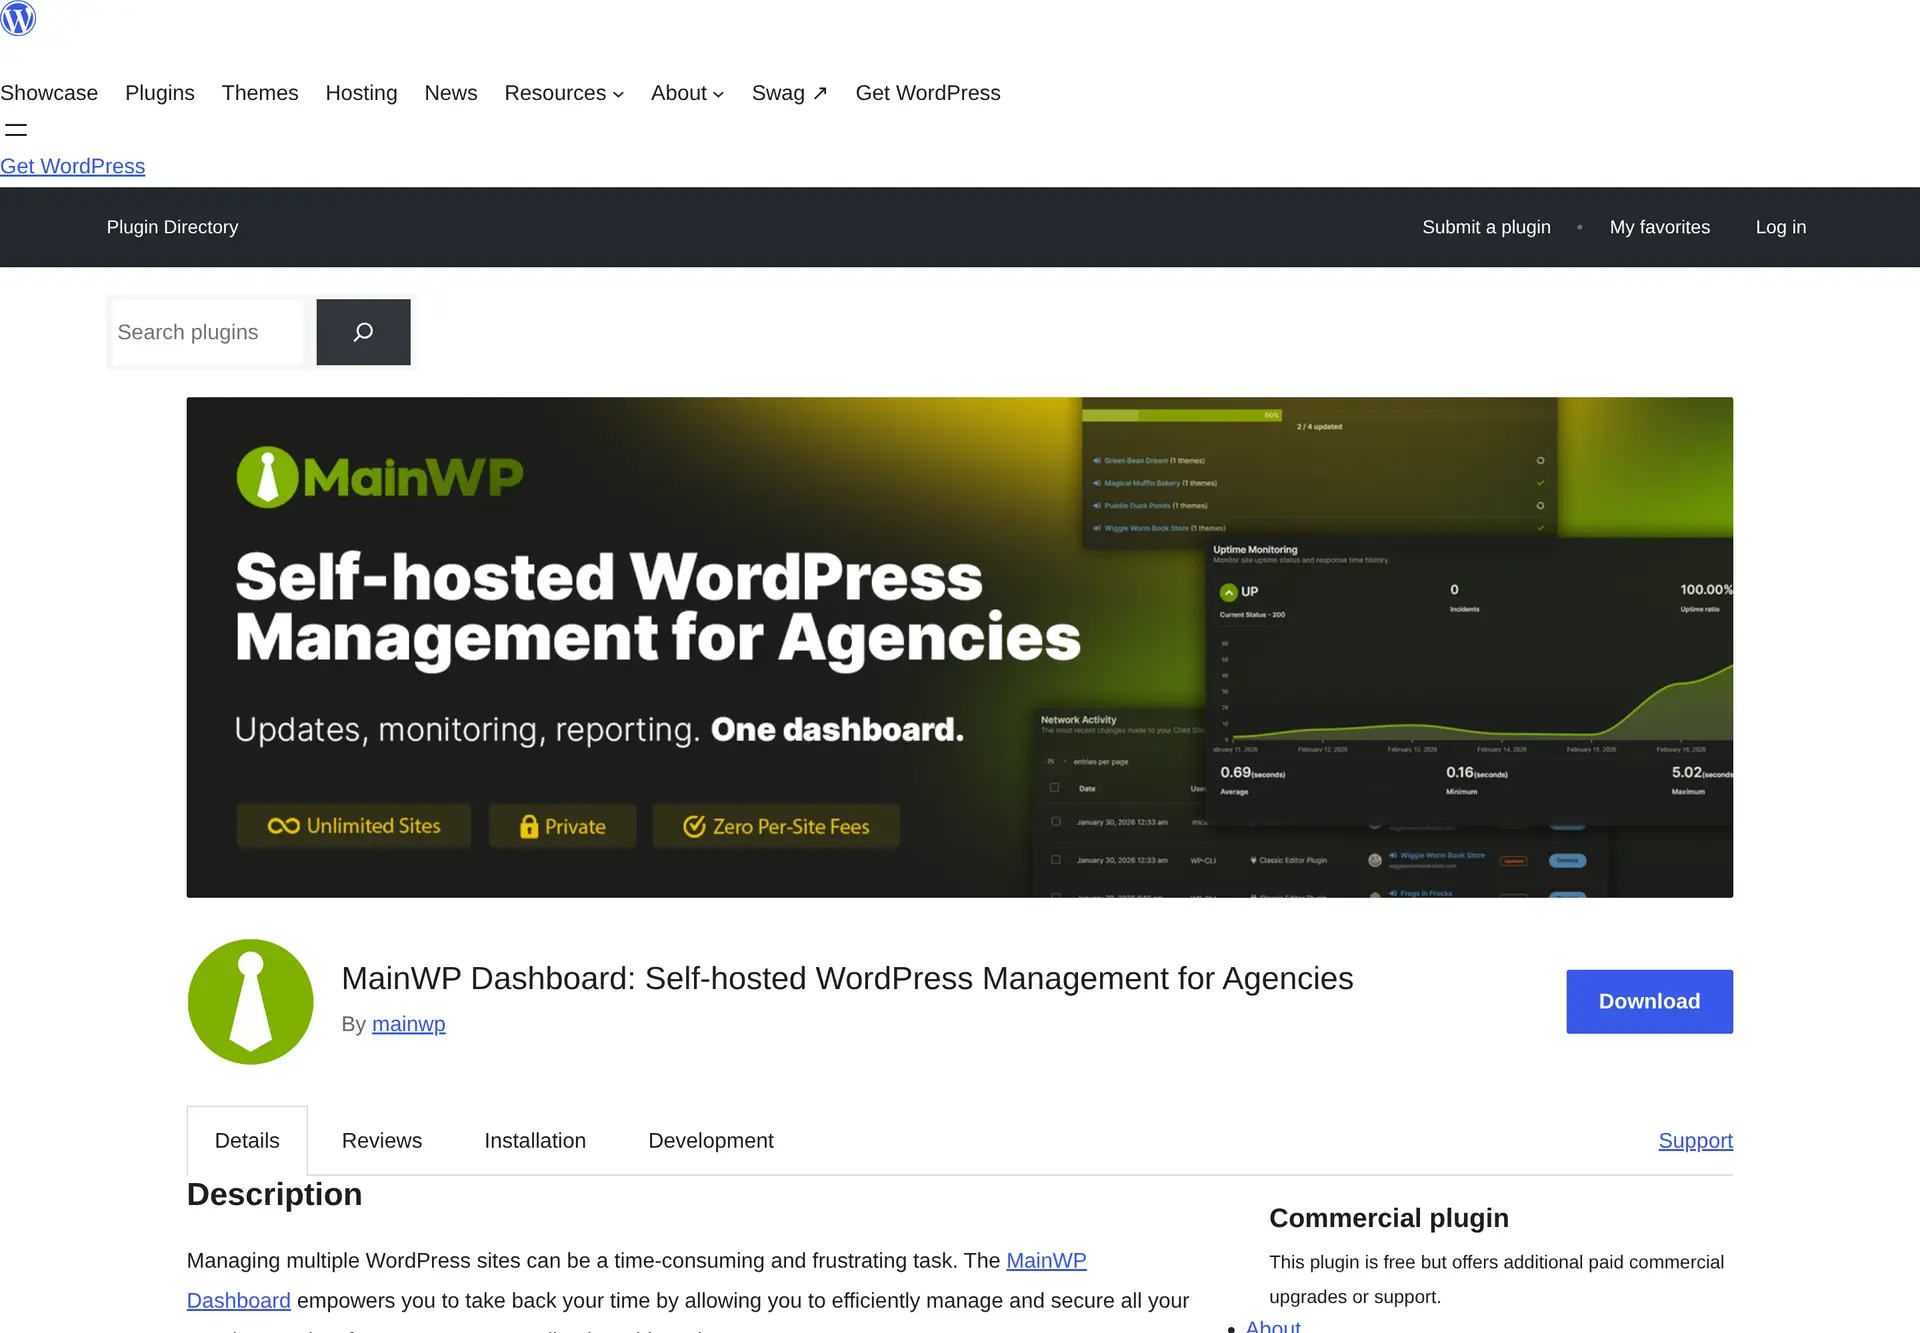Select the Details tab
The width and height of the screenshot is (1920, 1333).
pos(247,1140)
